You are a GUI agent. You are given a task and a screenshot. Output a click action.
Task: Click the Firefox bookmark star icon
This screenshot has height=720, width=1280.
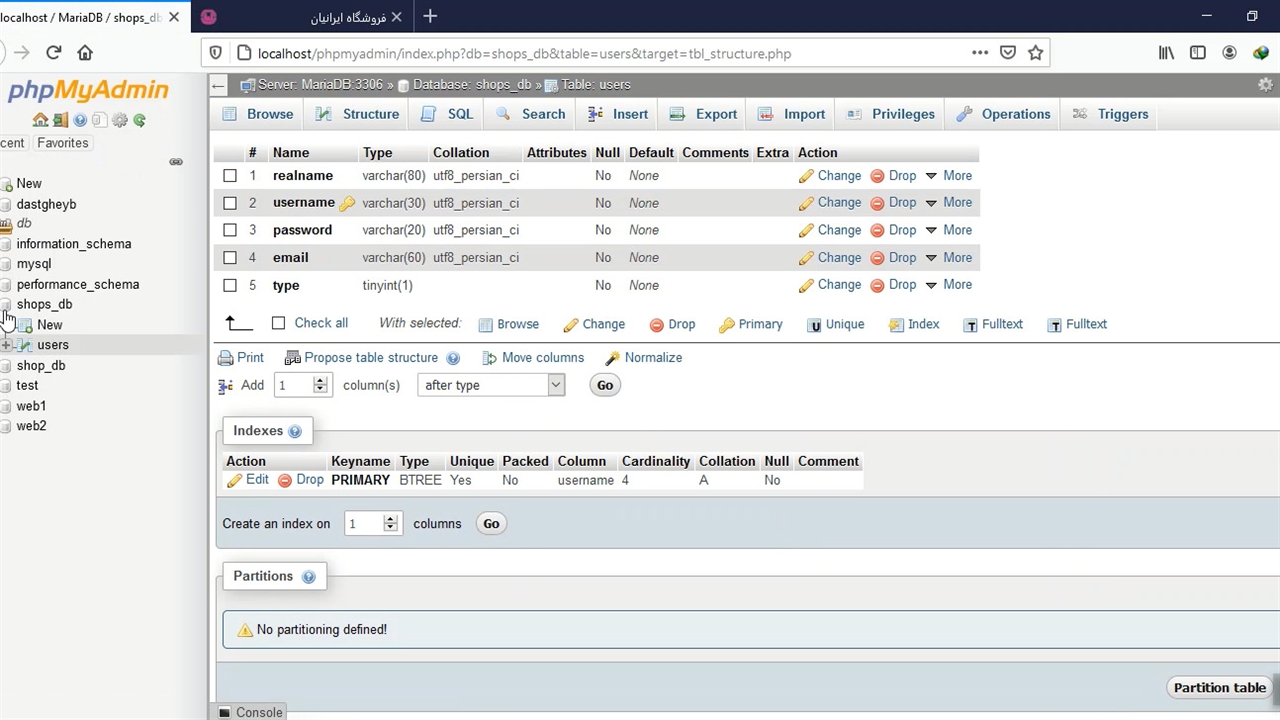point(1036,53)
